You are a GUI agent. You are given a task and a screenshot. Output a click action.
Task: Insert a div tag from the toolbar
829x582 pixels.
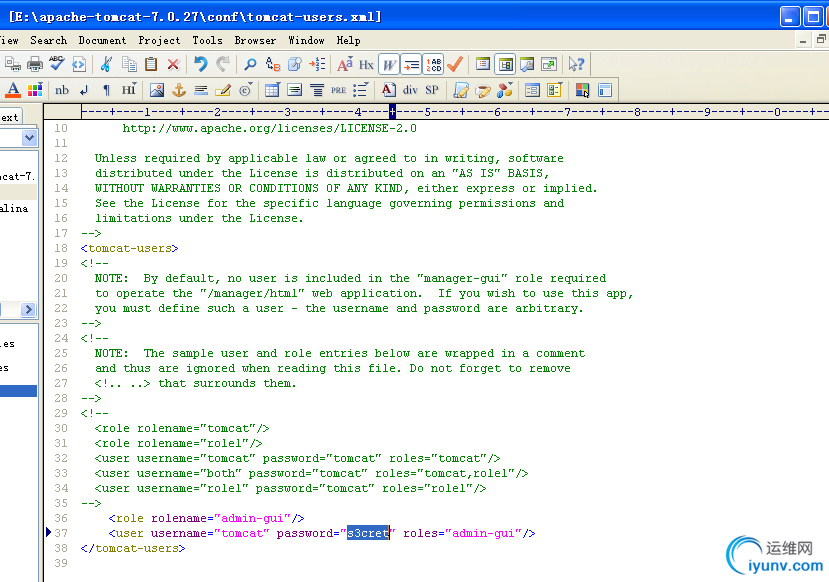(x=410, y=90)
